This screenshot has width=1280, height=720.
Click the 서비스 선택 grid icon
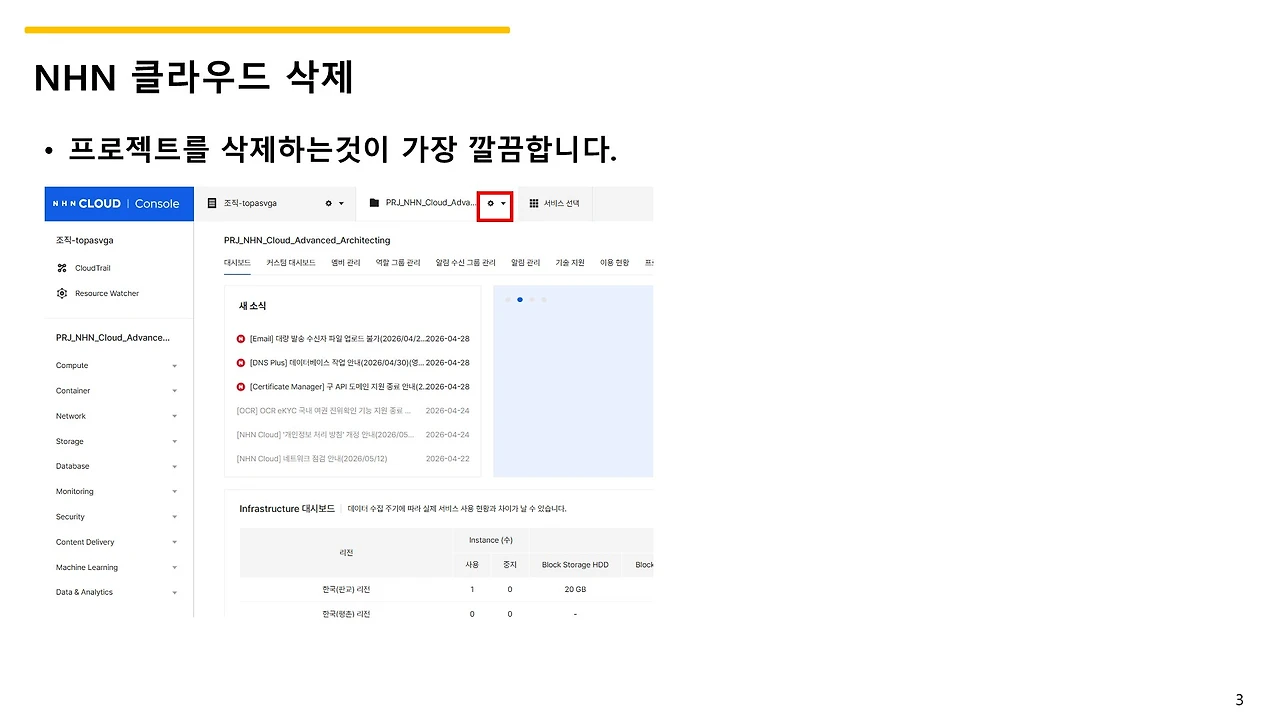click(x=534, y=203)
